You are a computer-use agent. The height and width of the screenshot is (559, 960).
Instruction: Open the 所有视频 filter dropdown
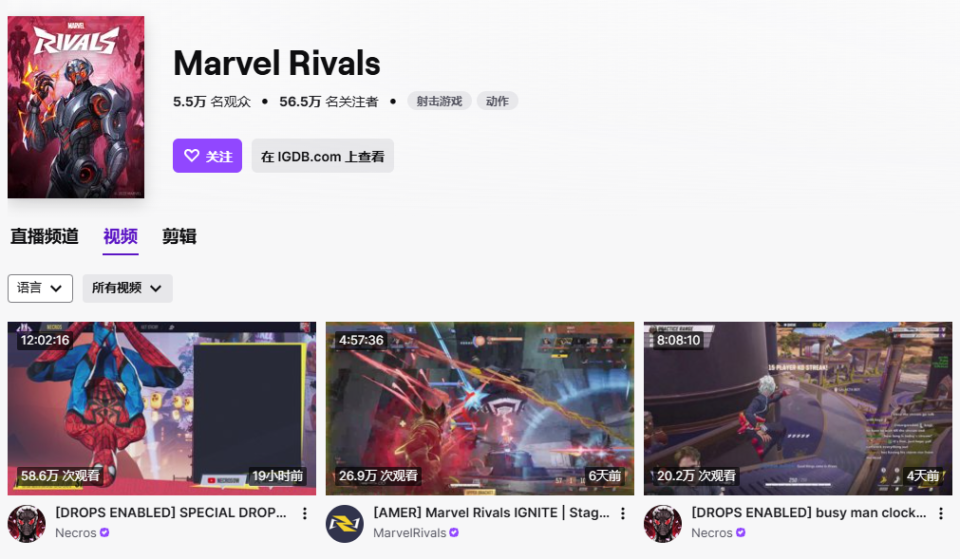[127, 288]
